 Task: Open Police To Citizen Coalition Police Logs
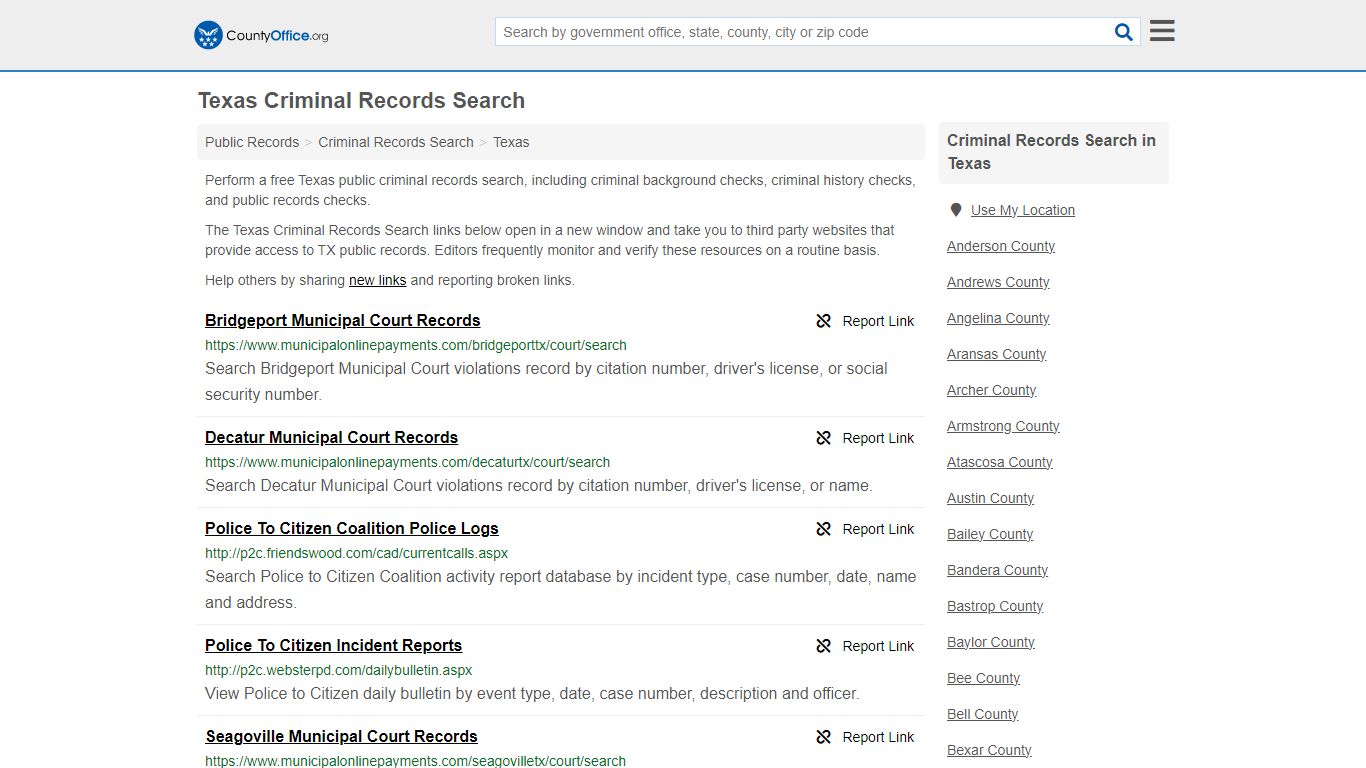351,528
